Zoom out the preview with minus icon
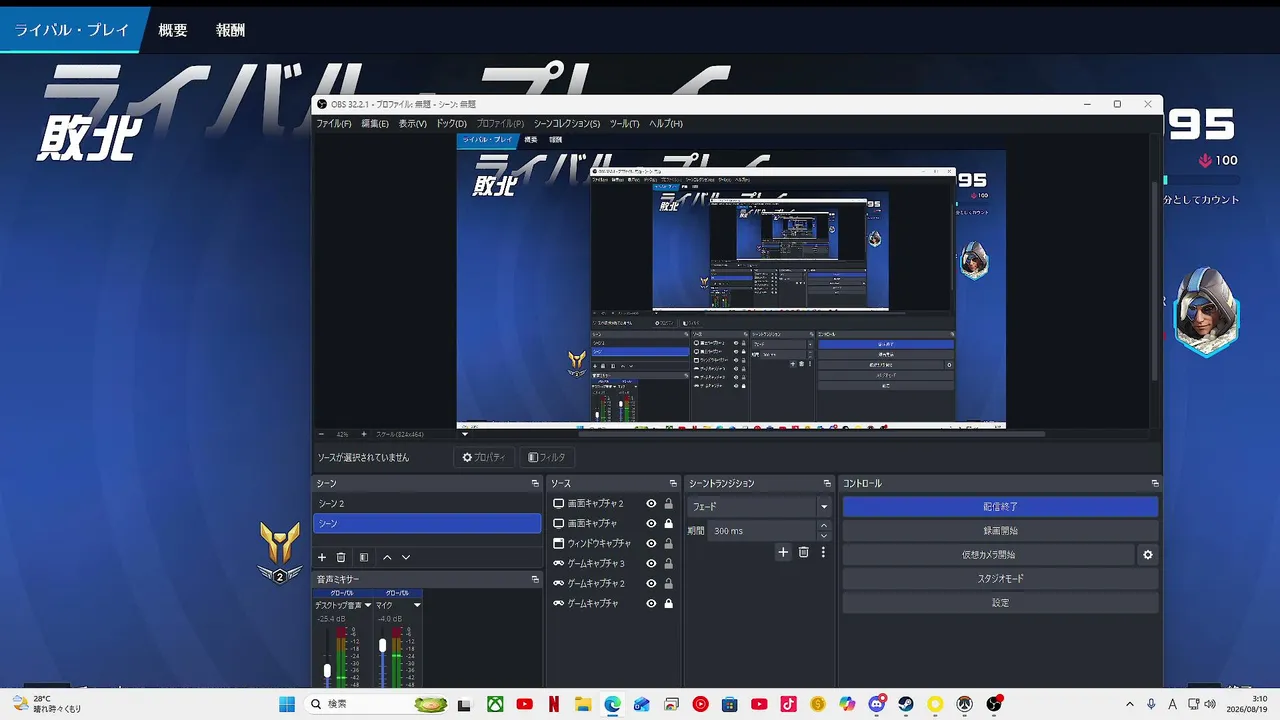This screenshot has width=1280, height=720. coord(321,435)
